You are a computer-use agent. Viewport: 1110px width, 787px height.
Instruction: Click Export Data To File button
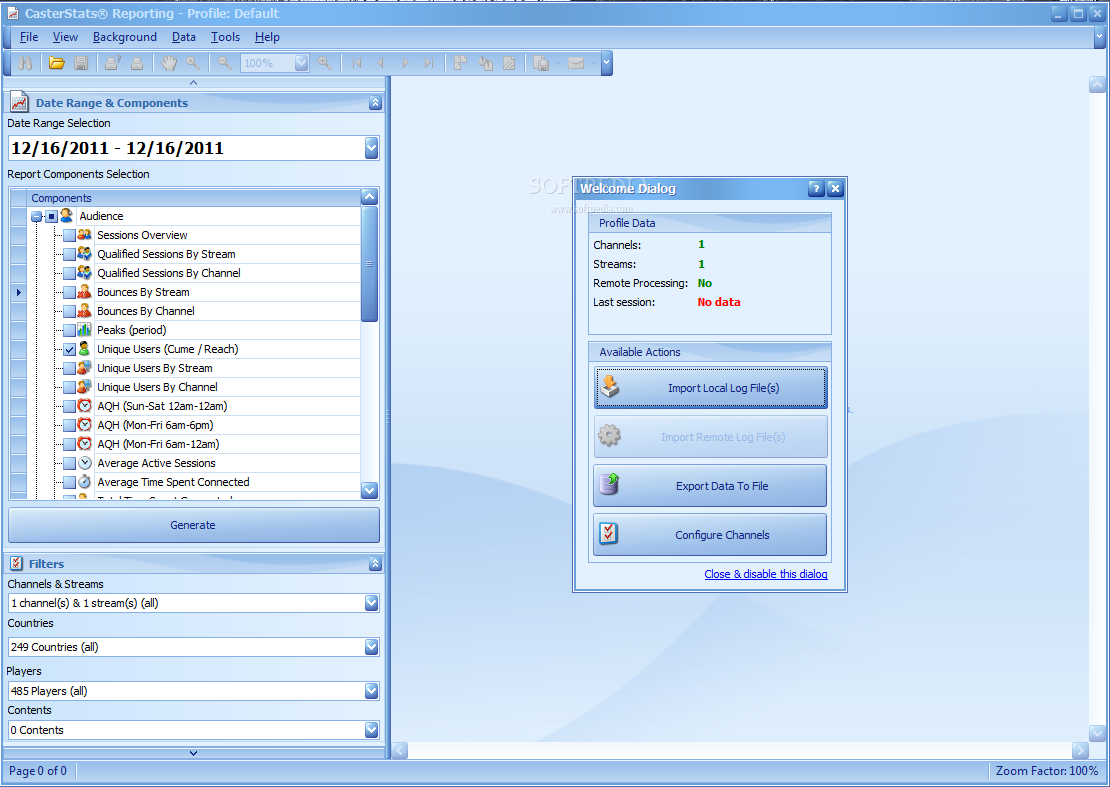(x=710, y=486)
